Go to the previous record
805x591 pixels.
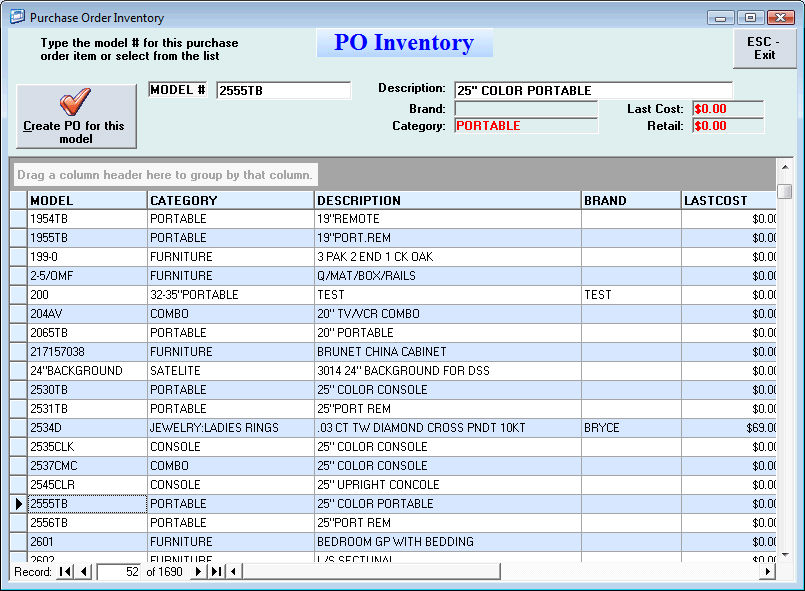(x=84, y=572)
